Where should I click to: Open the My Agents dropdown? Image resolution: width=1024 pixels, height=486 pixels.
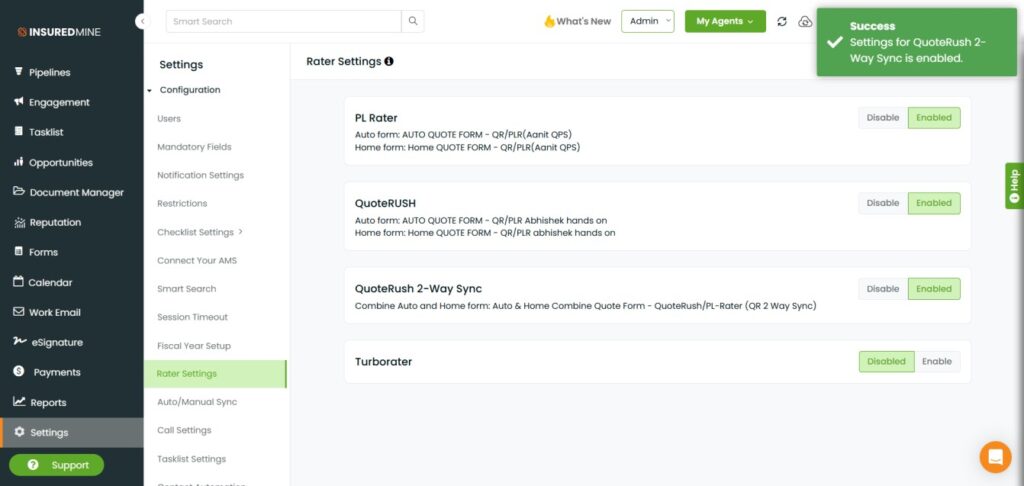tap(725, 21)
